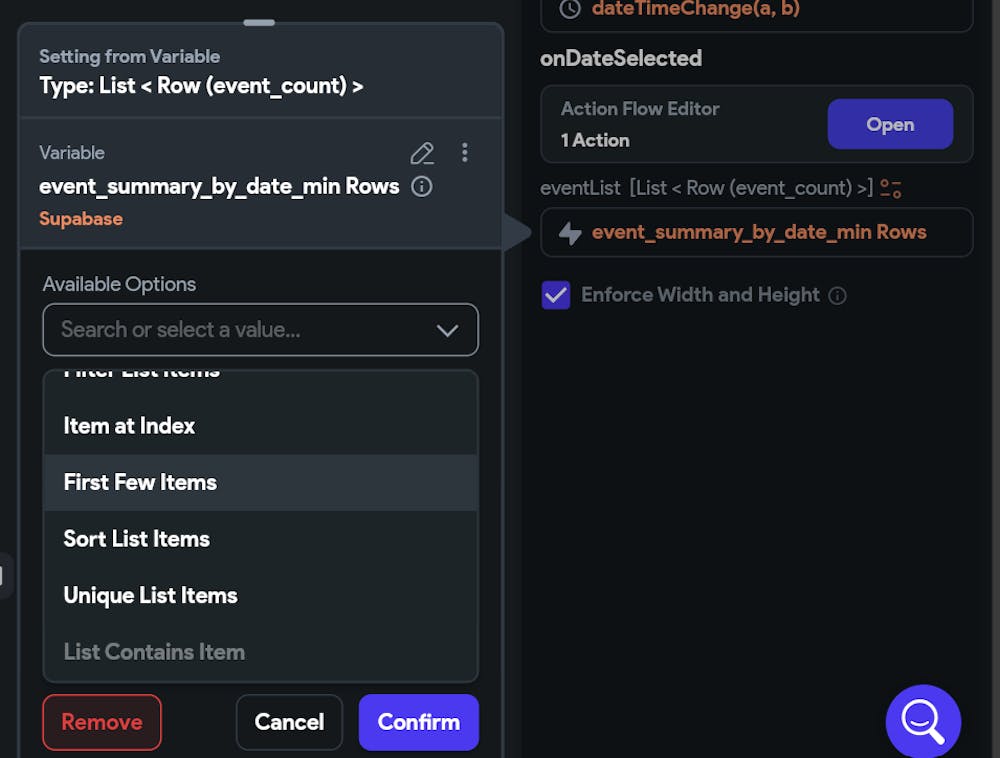Screen dimensions: 1000x758
Task: Click the lightning bolt variable icon
Action: point(570,233)
